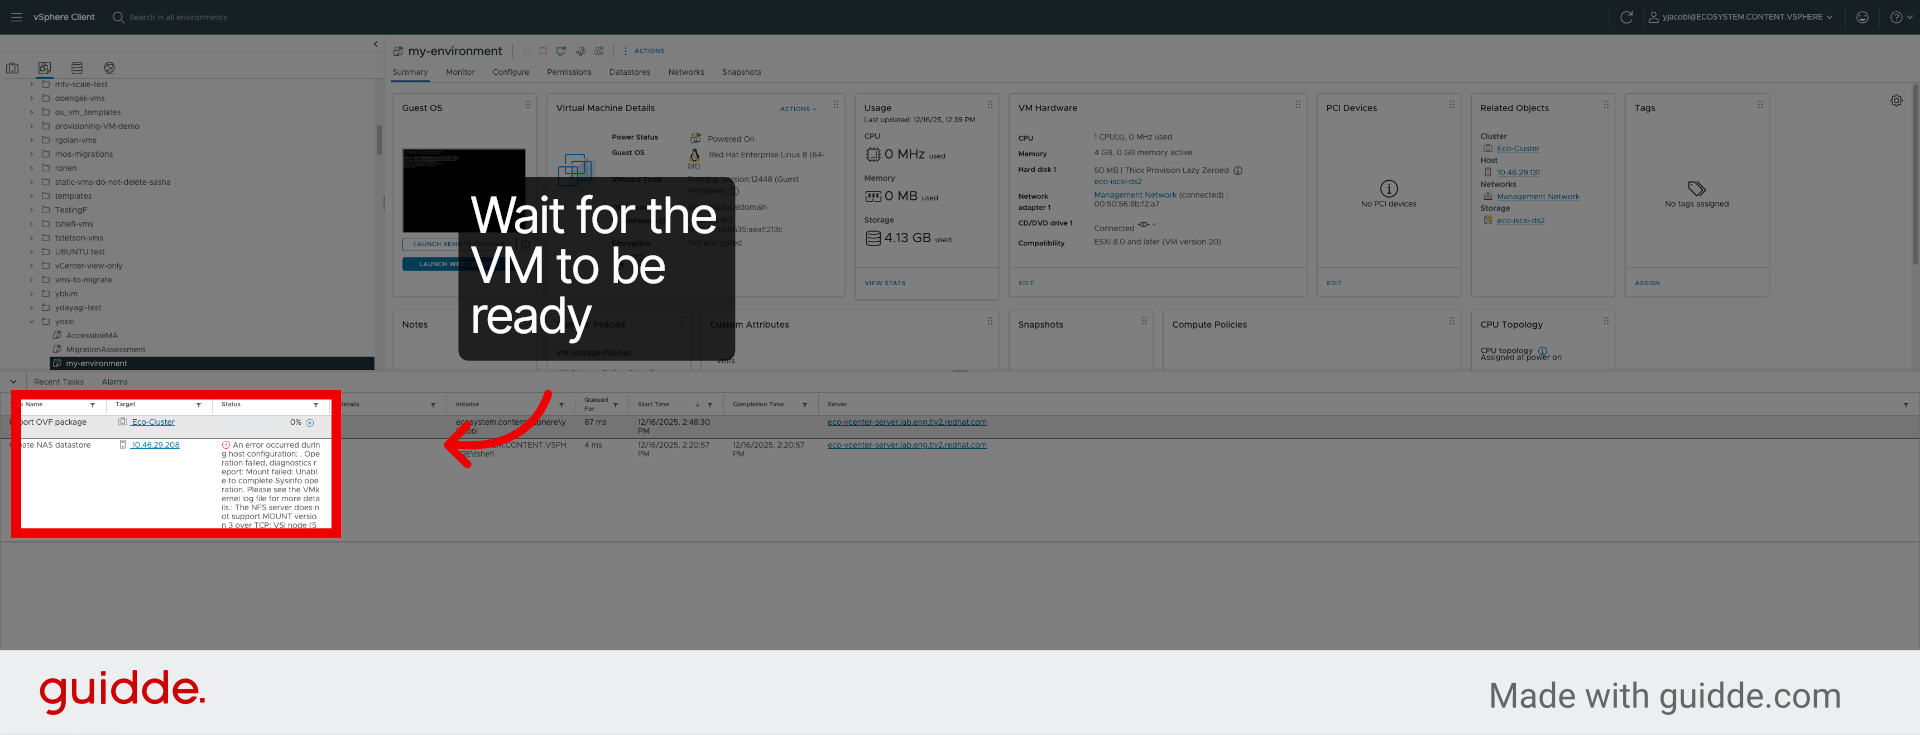Expand the templates folder
Viewport: 1920px width, 735px height.
(32, 197)
